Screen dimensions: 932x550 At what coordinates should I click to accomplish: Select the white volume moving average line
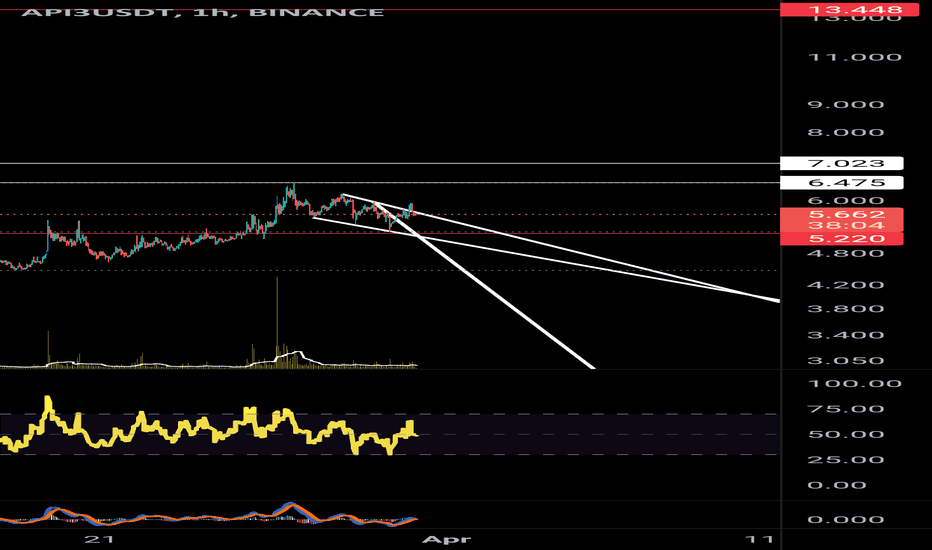[209, 362]
